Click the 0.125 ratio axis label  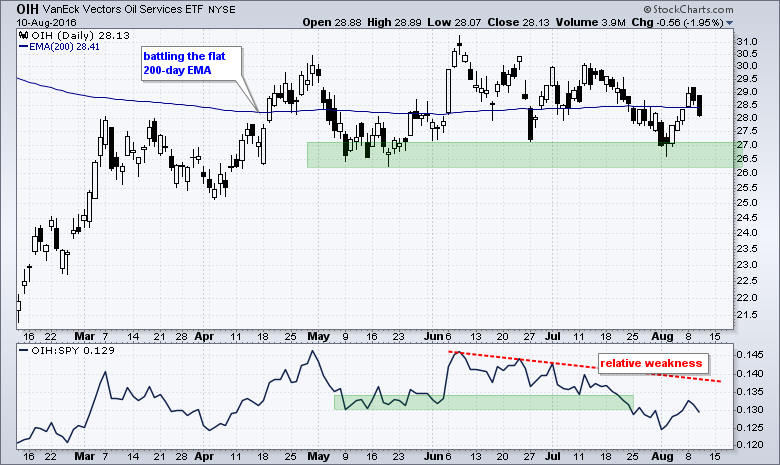pyautogui.click(x=749, y=427)
